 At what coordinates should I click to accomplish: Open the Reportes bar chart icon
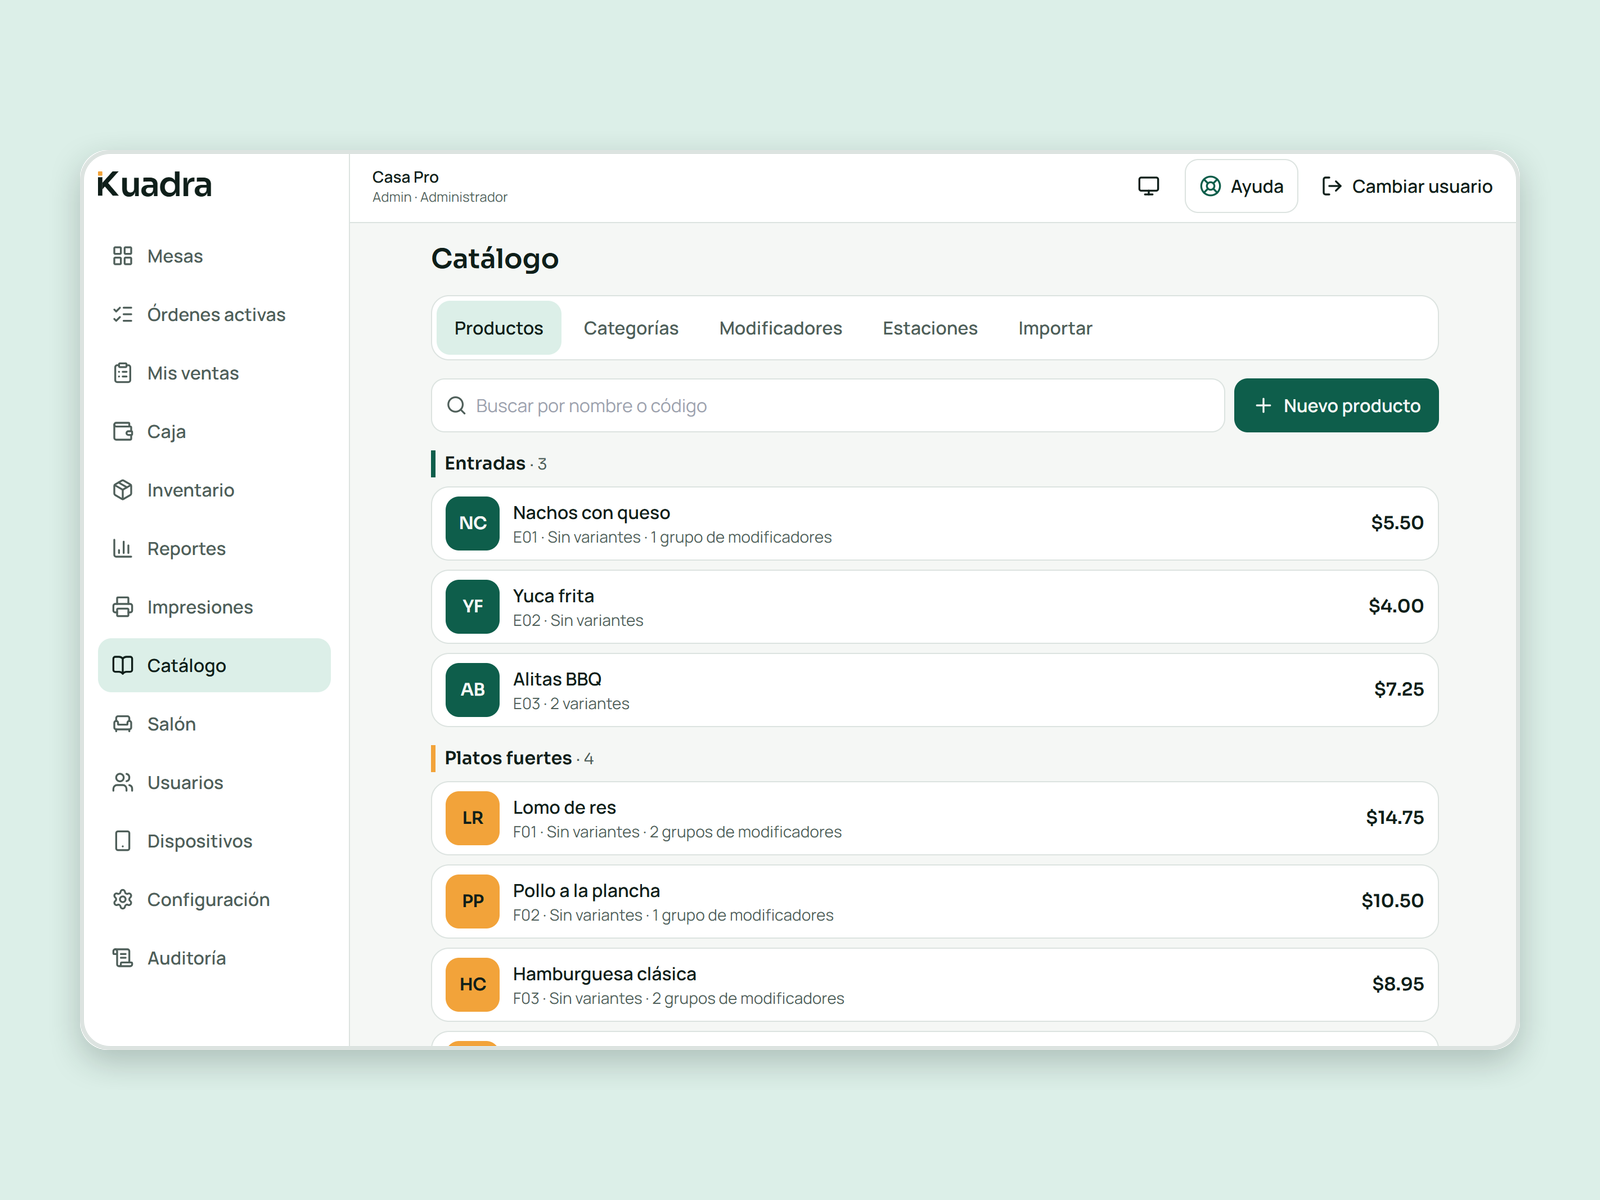click(x=122, y=548)
